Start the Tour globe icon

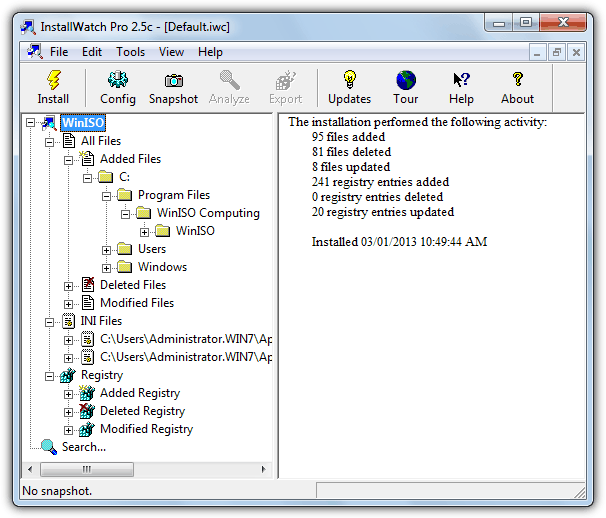(406, 80)
